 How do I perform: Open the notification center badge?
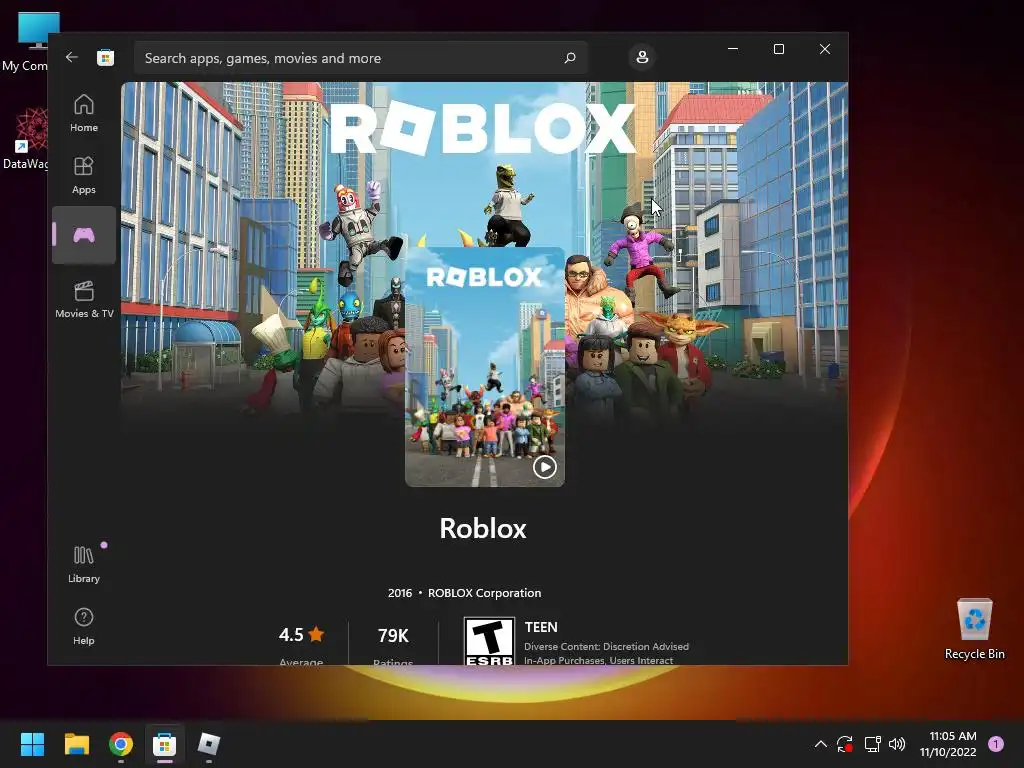tap(996, 744)
